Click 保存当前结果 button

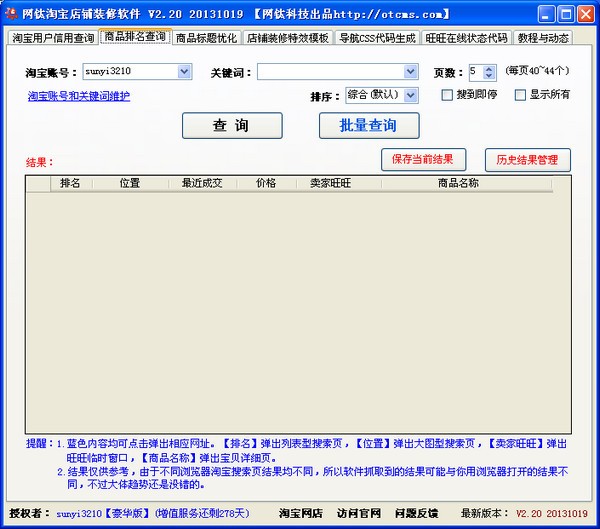423,159
